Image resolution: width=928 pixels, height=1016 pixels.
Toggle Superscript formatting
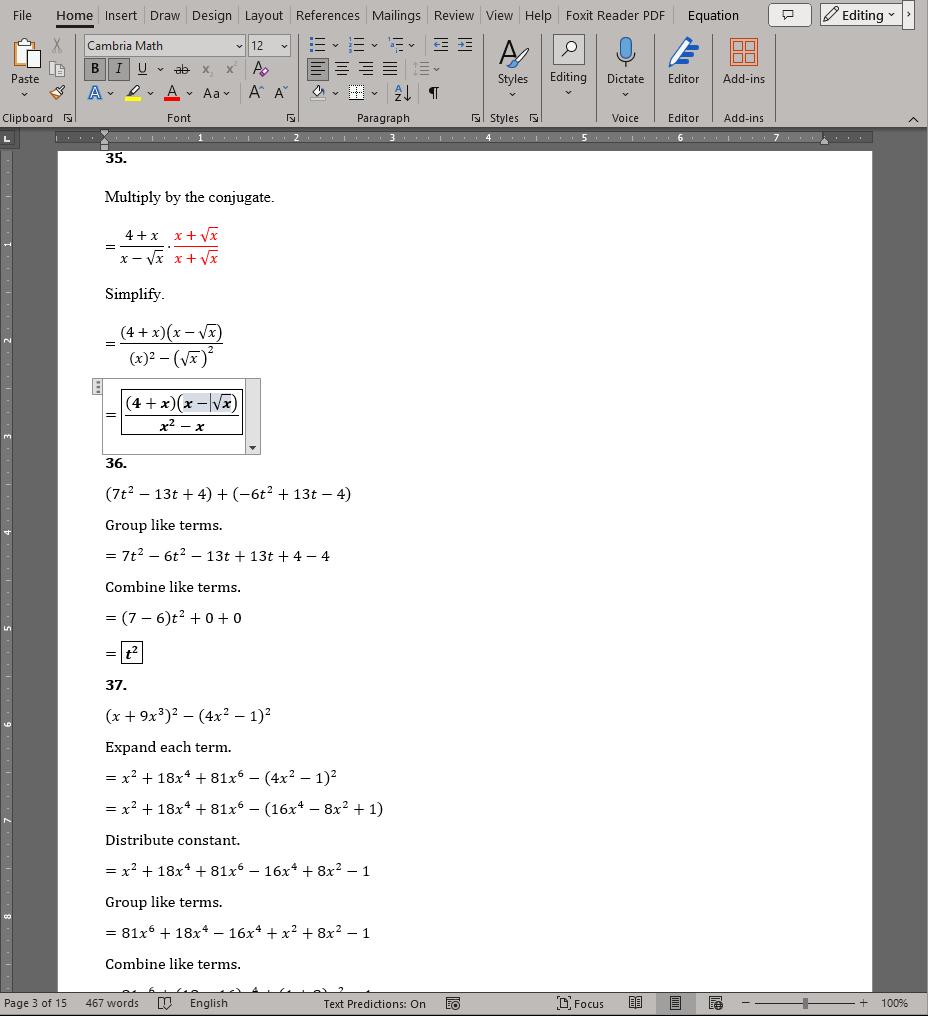tap(231, 69)
